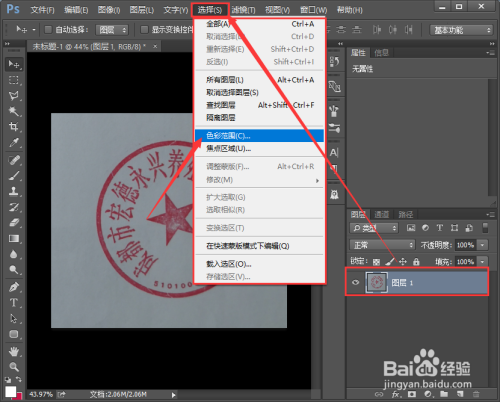Select the Eyedropper tool
Screen dimensions: 500x402
coord(14,143)
